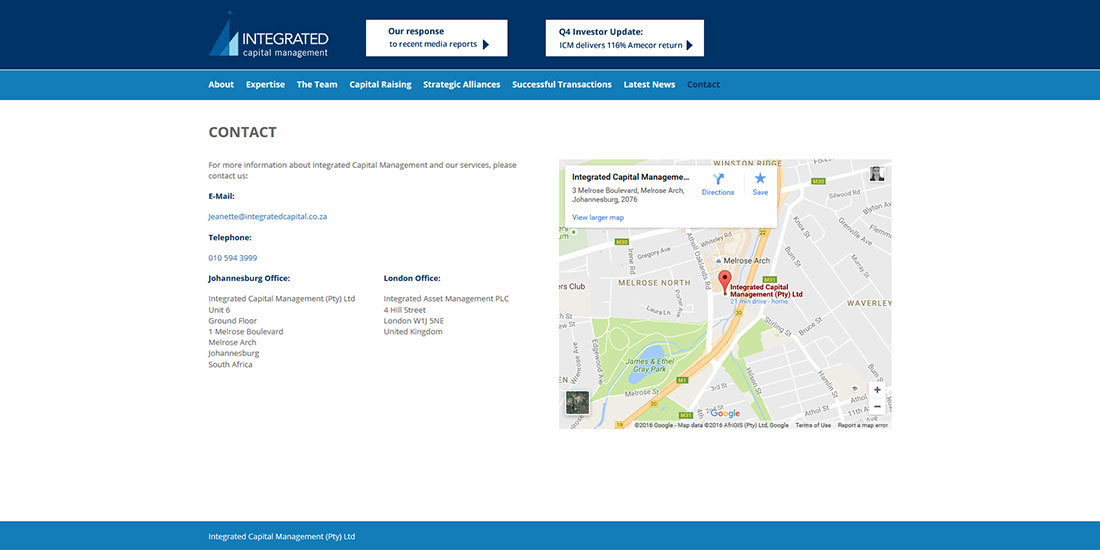Open the View larger map link
Screen dimensions: 1100x550
[598, 217]
